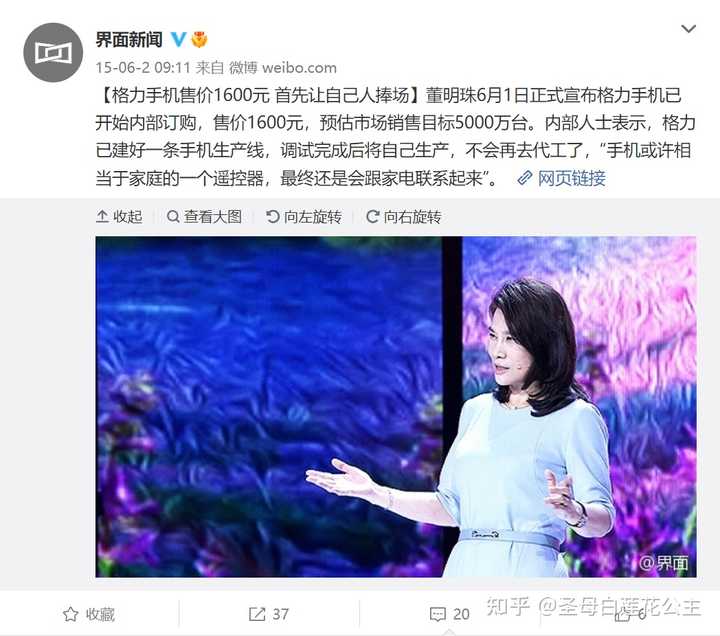Click the blue V verification badge
The image size is (720, 636).
(179, 39)
